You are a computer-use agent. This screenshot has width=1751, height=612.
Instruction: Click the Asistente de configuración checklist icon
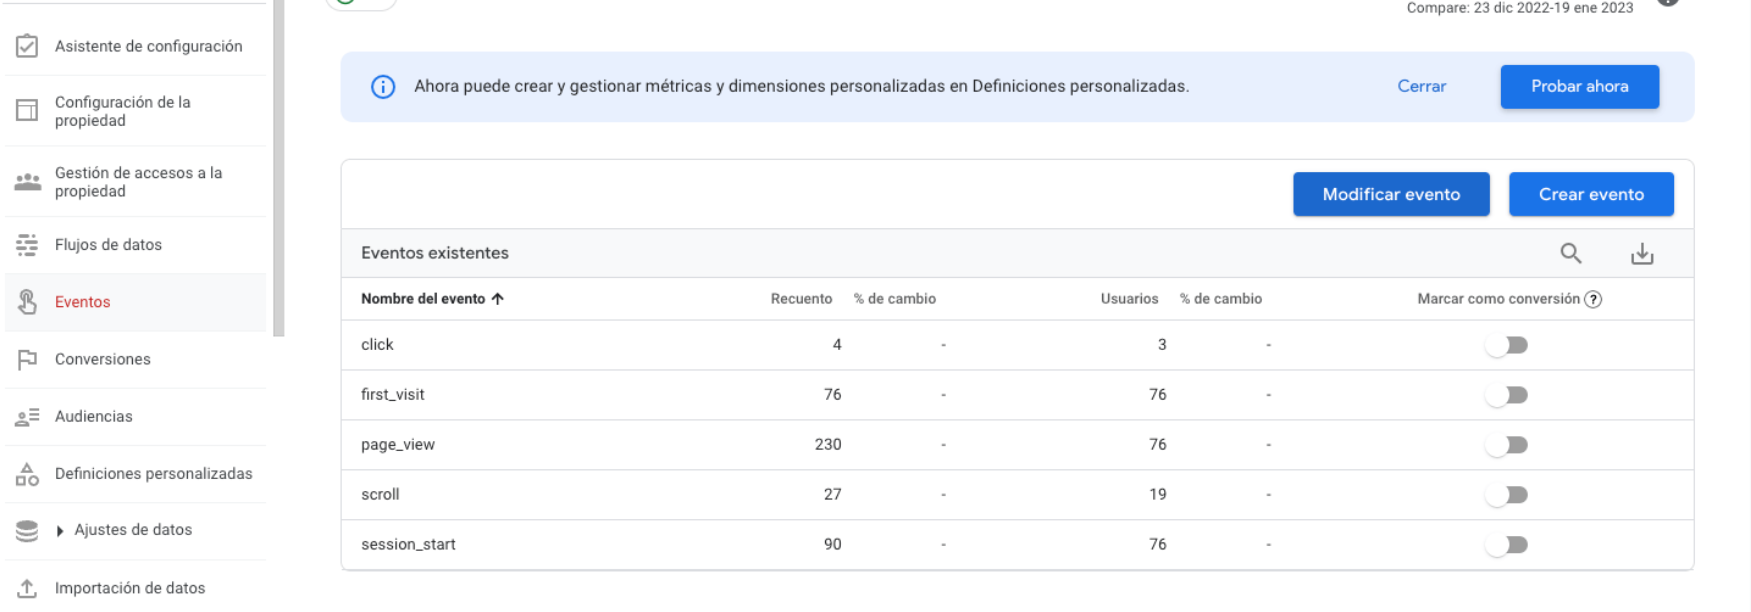[x=27, y=46]
